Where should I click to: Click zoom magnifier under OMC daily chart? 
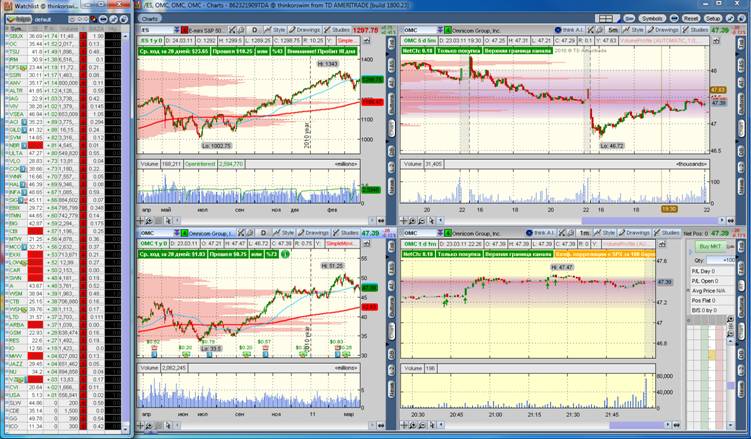[149, 425]
